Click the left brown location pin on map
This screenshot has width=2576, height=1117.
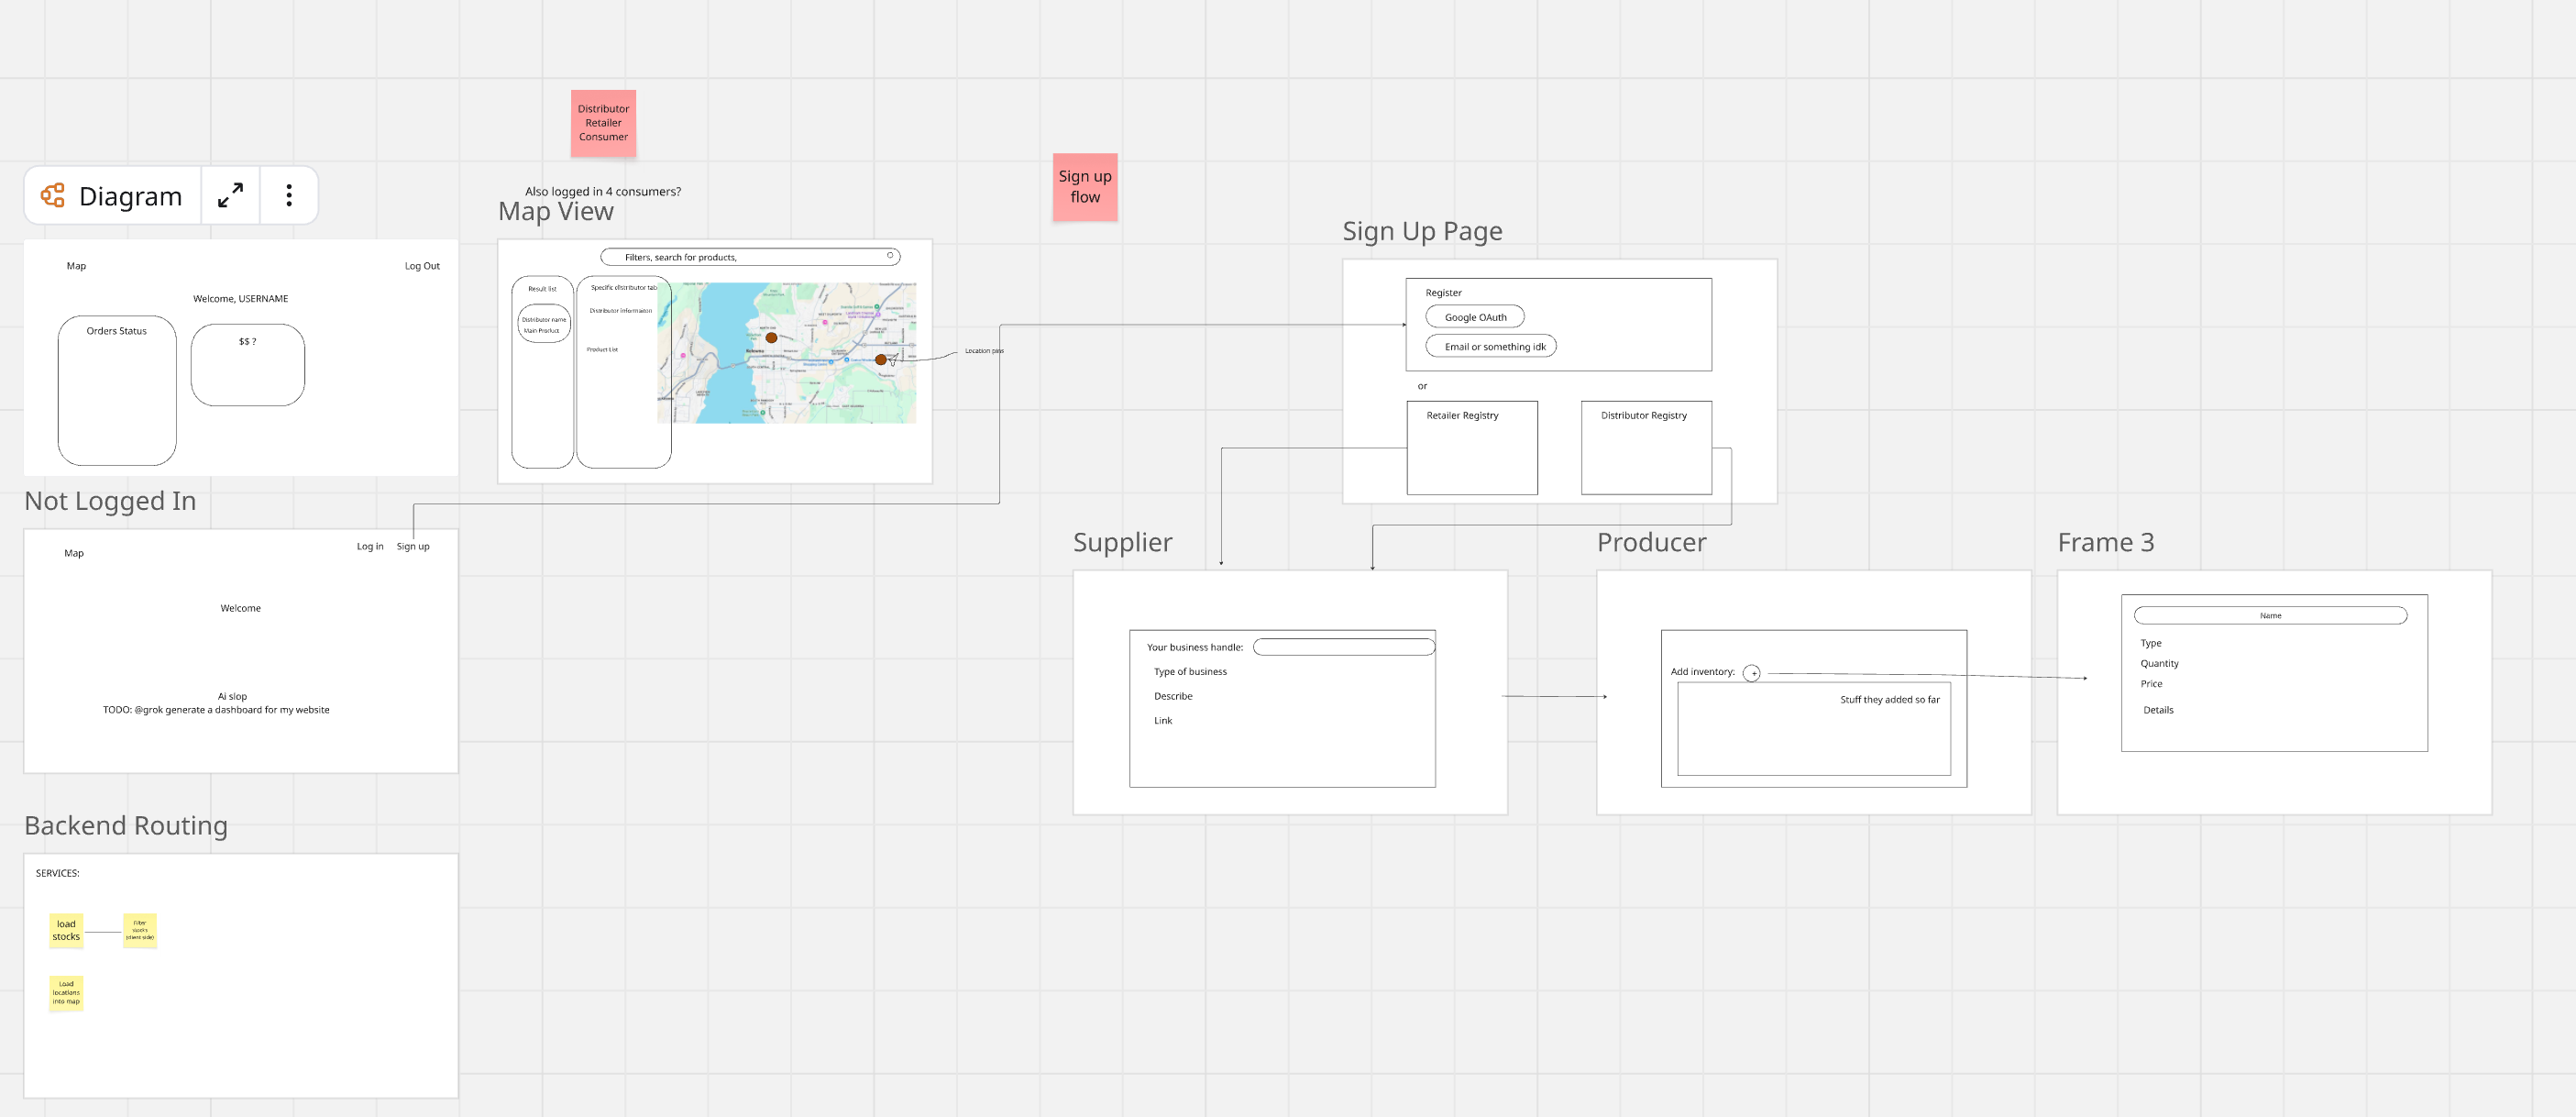771,338
